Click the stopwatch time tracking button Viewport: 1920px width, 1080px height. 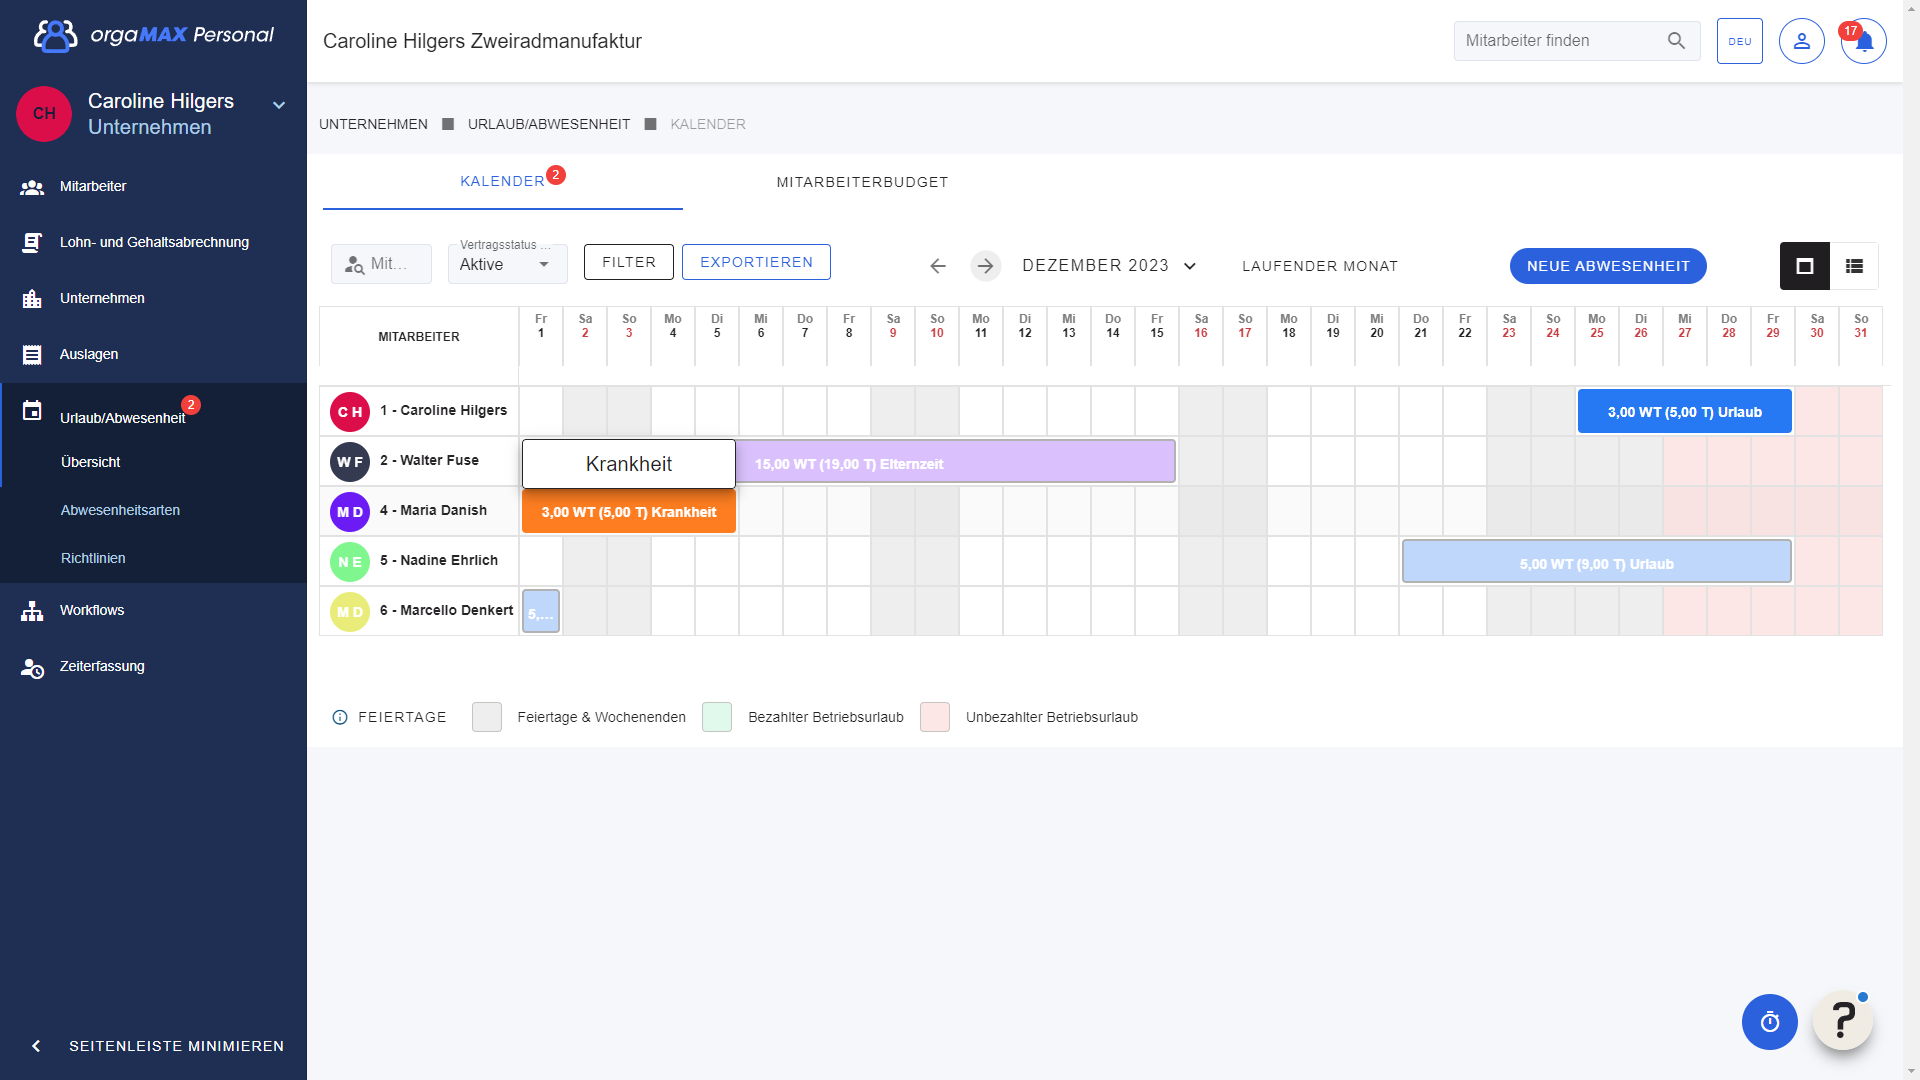[x=1769, y=1022]
